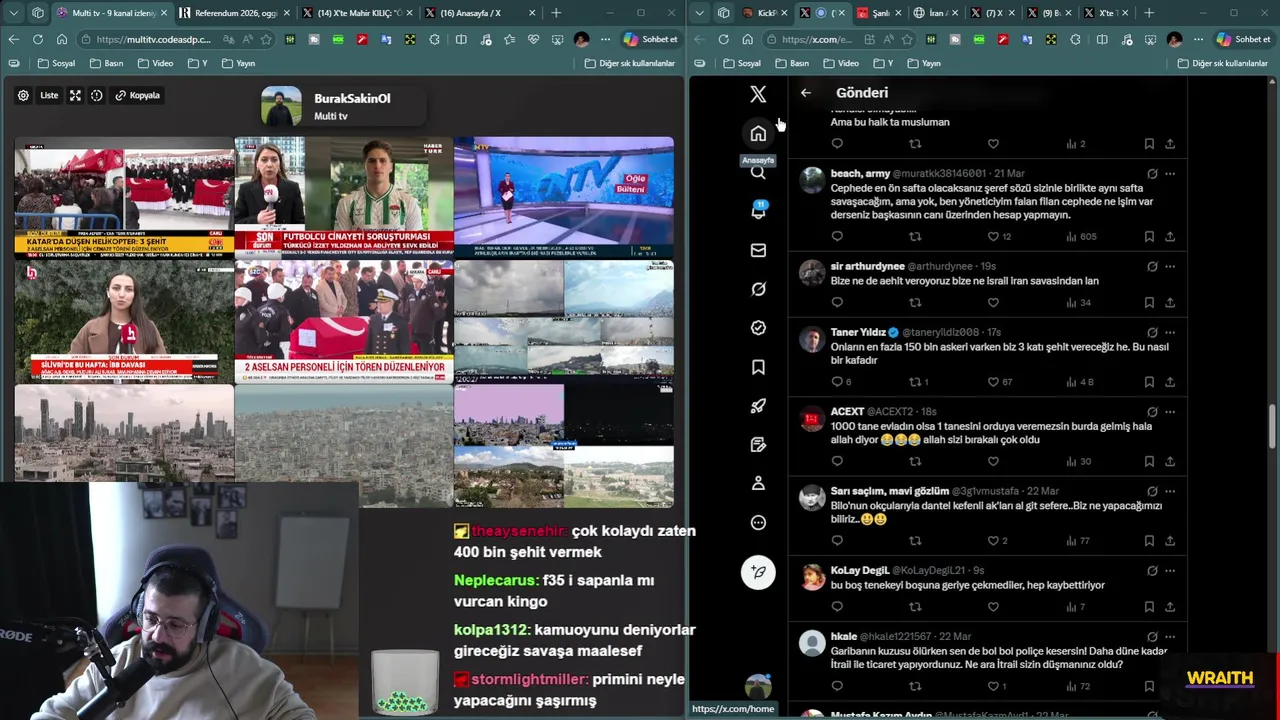Open tab list dropdown in left browser

click(13, 13)
